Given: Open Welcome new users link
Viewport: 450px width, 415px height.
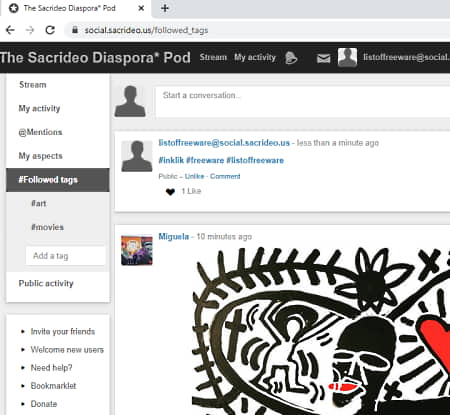Looking at the screenshot, I should click(67, 350).
